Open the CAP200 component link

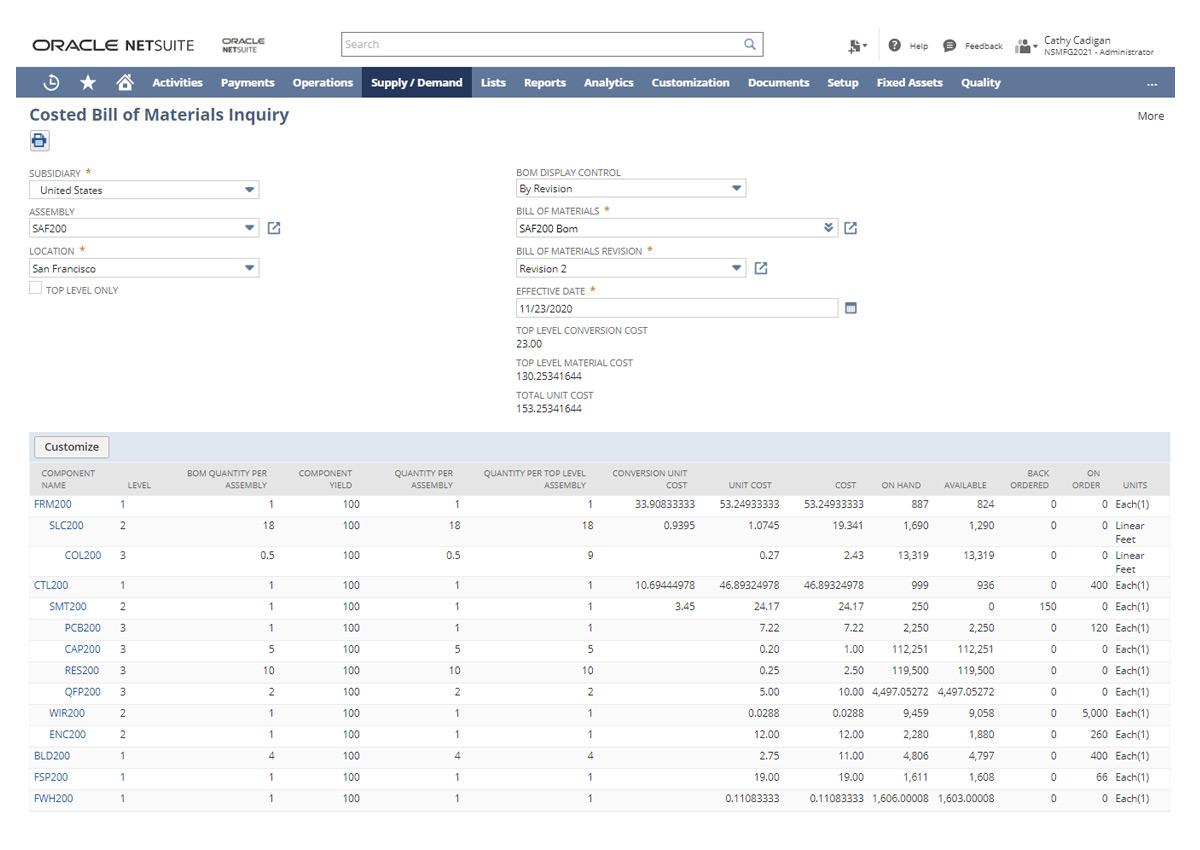click(x=82, y=649)
